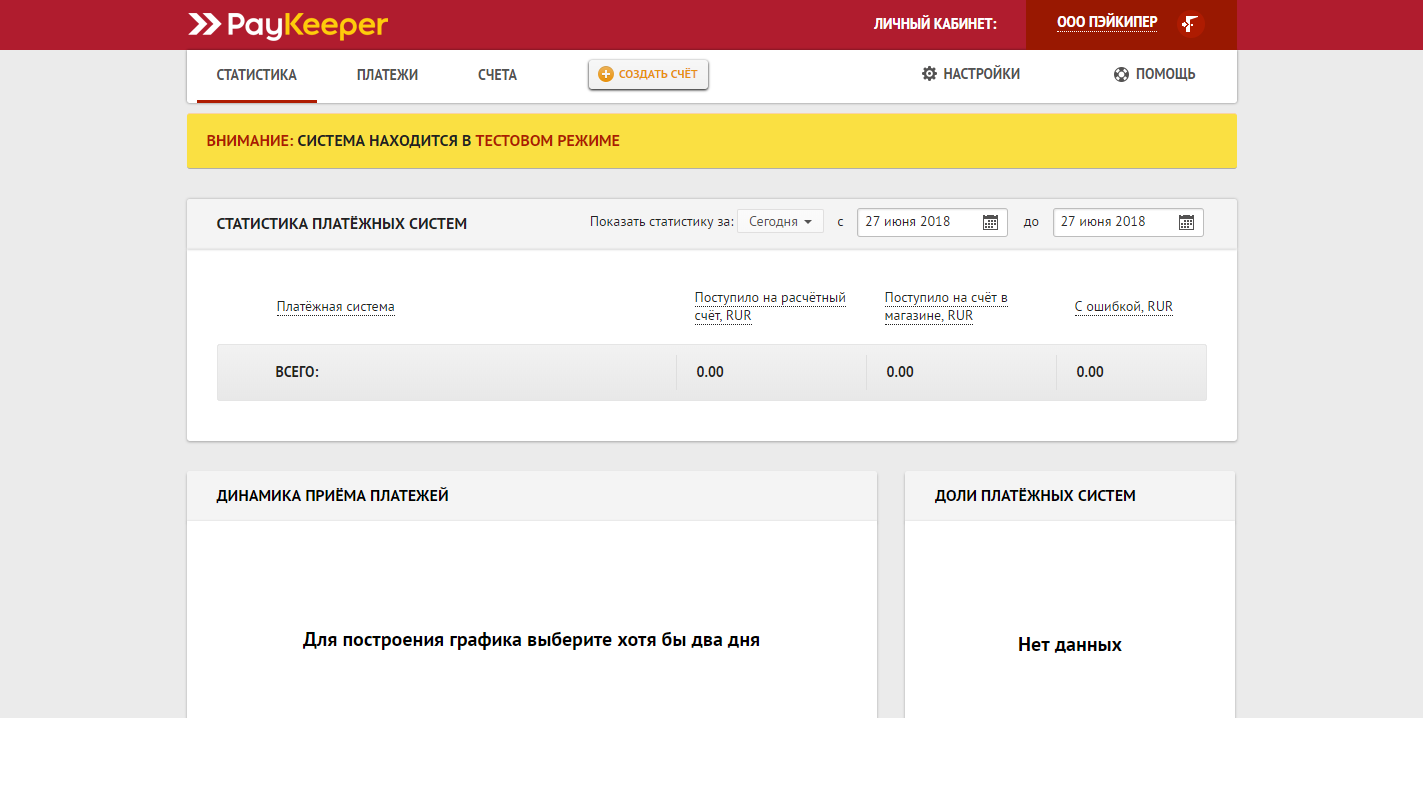Open the ТЕСТОВОМ РЕЖИМЕ warning link
1423x806 pixels.
(x=547, y=140)
